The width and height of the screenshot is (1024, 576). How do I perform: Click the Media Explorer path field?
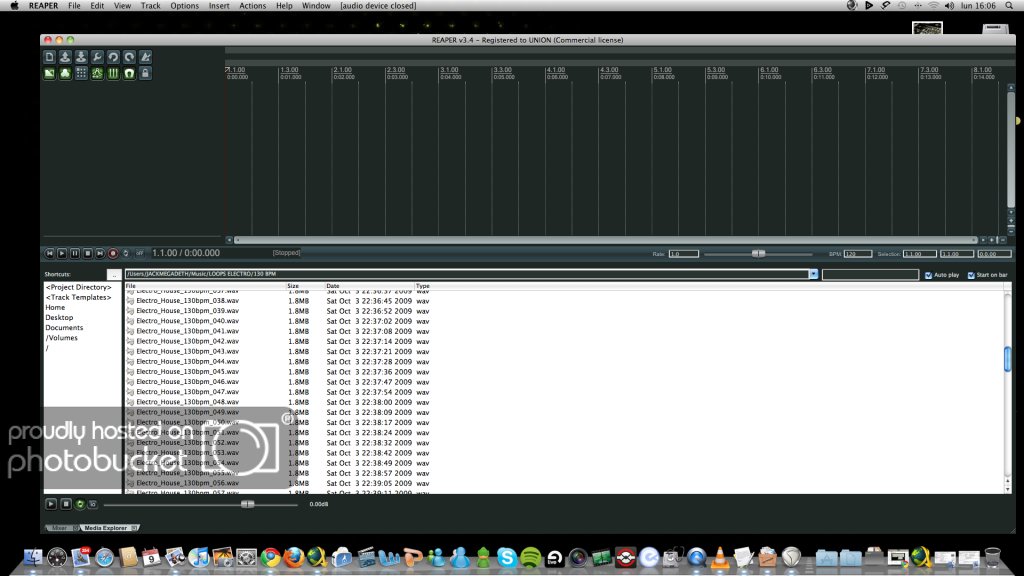467,274
